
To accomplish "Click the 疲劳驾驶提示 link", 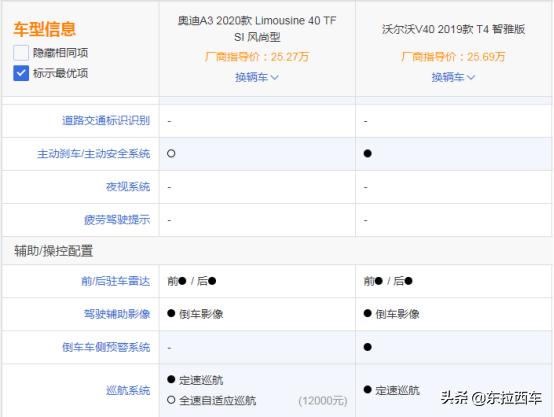I will click(117, 220).
